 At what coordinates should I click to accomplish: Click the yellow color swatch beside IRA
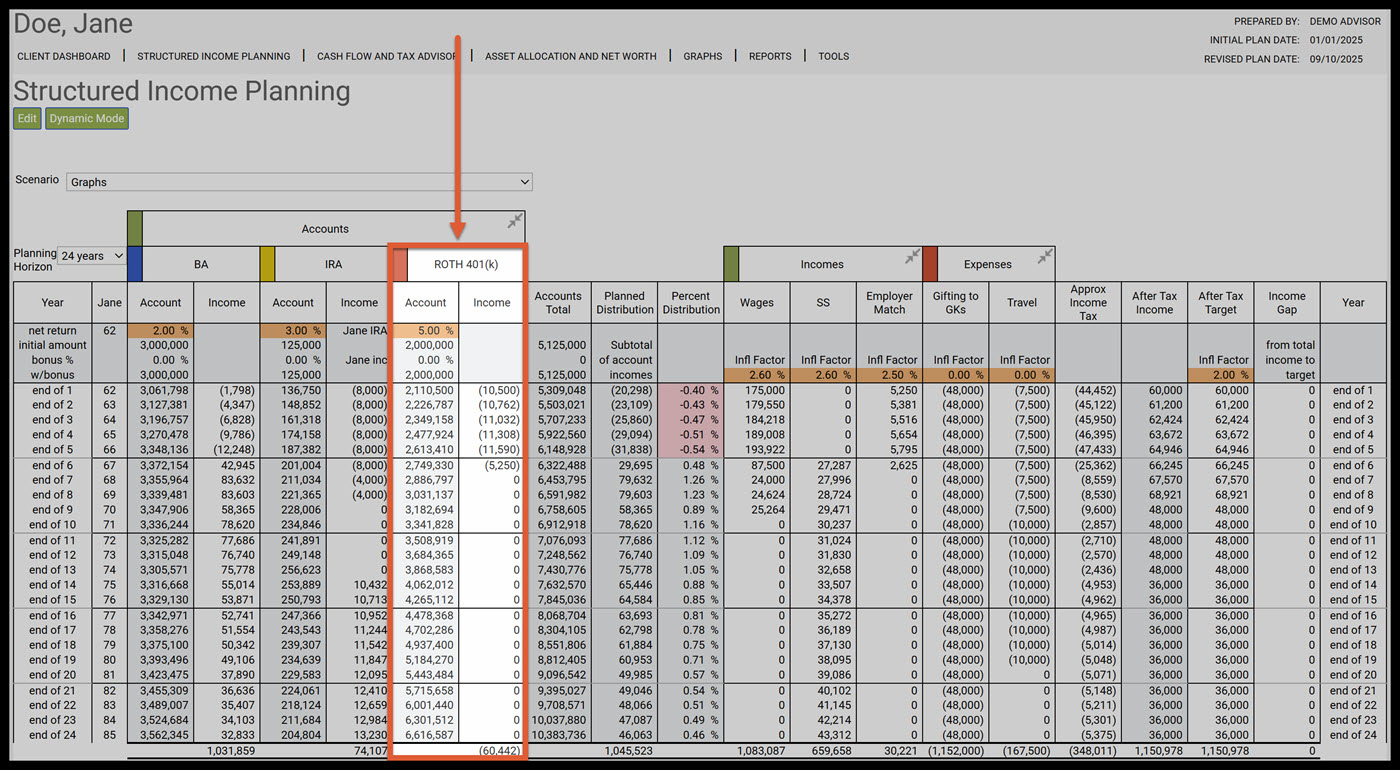point(267,264)
